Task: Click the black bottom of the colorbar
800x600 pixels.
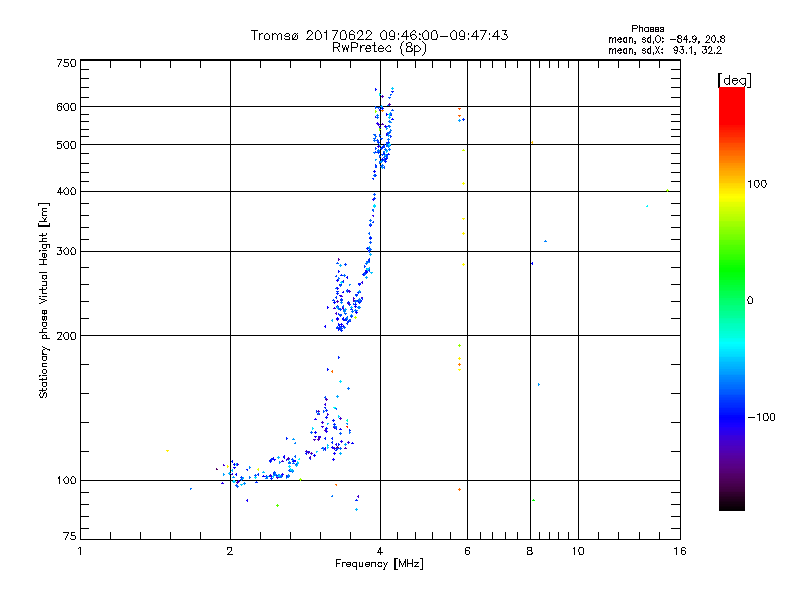Action: pos(731,505)
